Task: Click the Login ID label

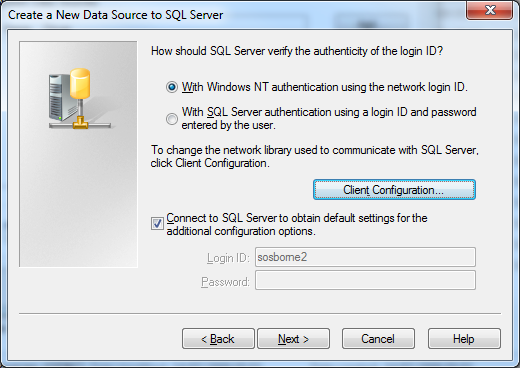Action: point(228,258)
